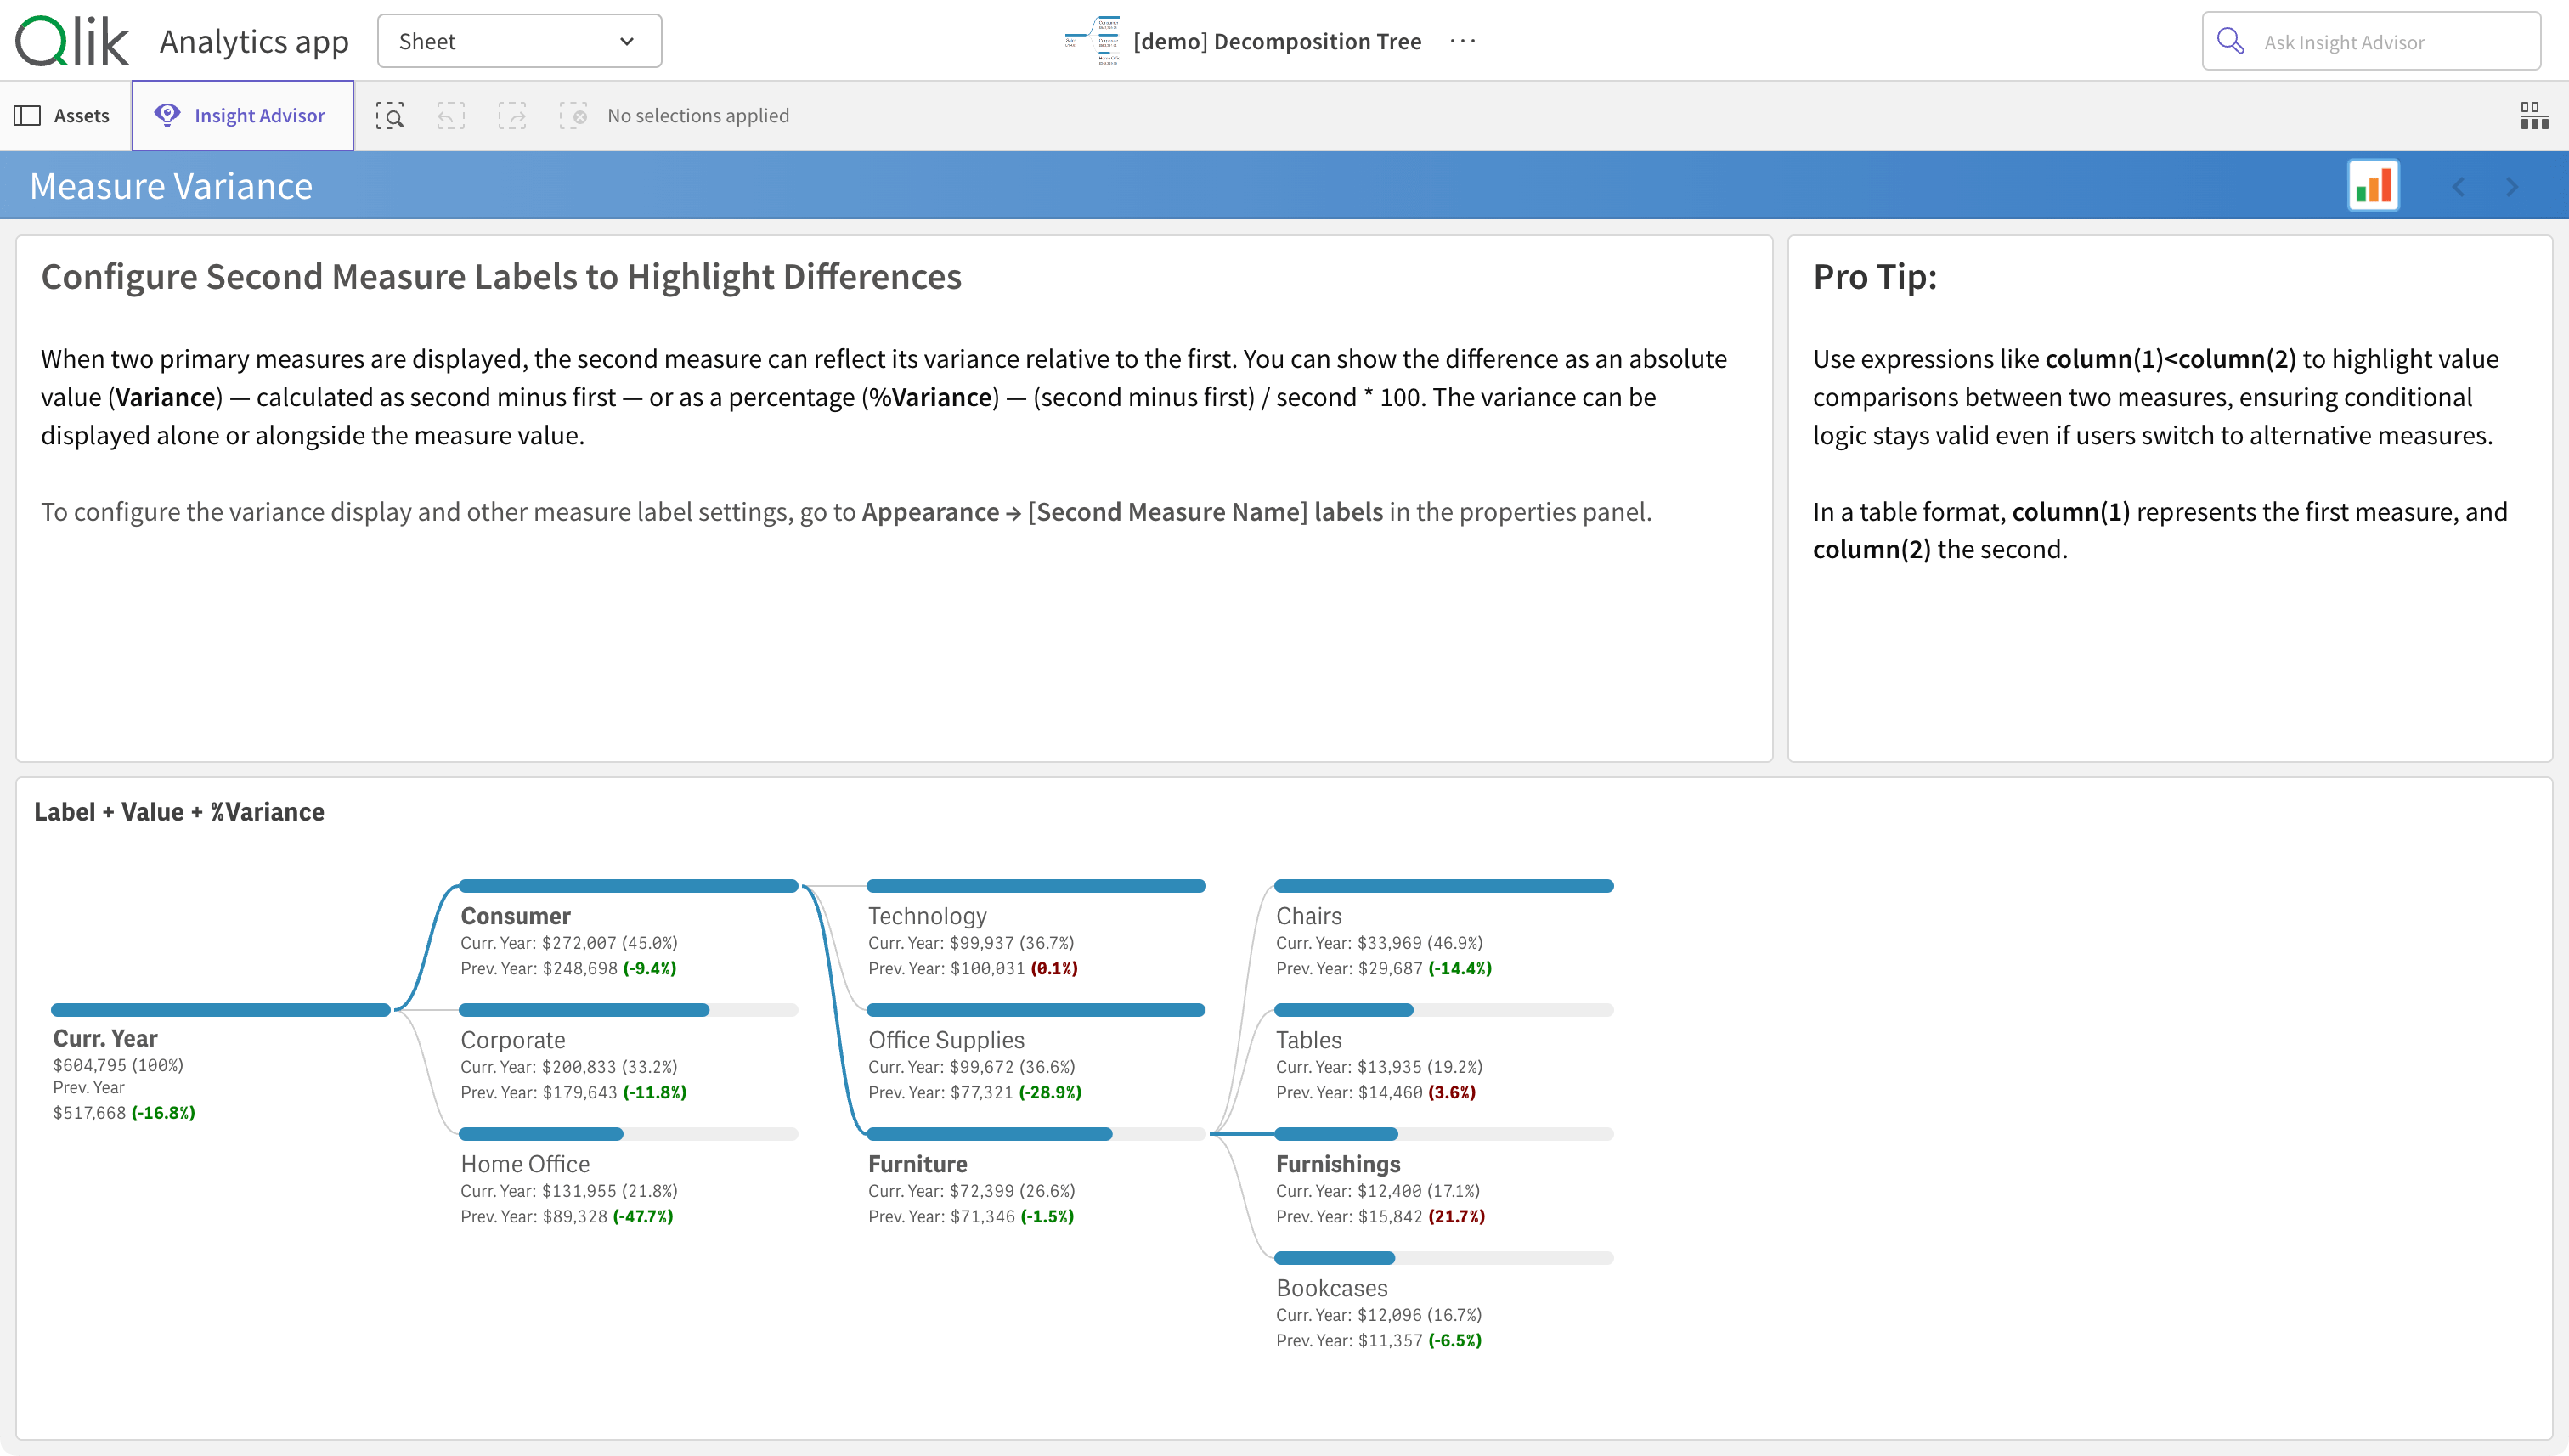Expand the Corporate node in tree
The image size is (2569, 1456).
coord(513,1040)
